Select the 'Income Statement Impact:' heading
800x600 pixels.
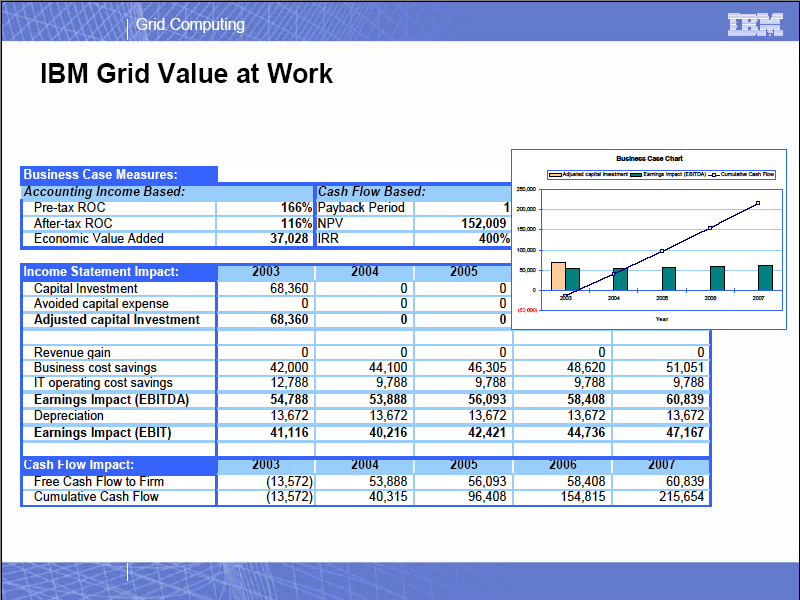101,271
